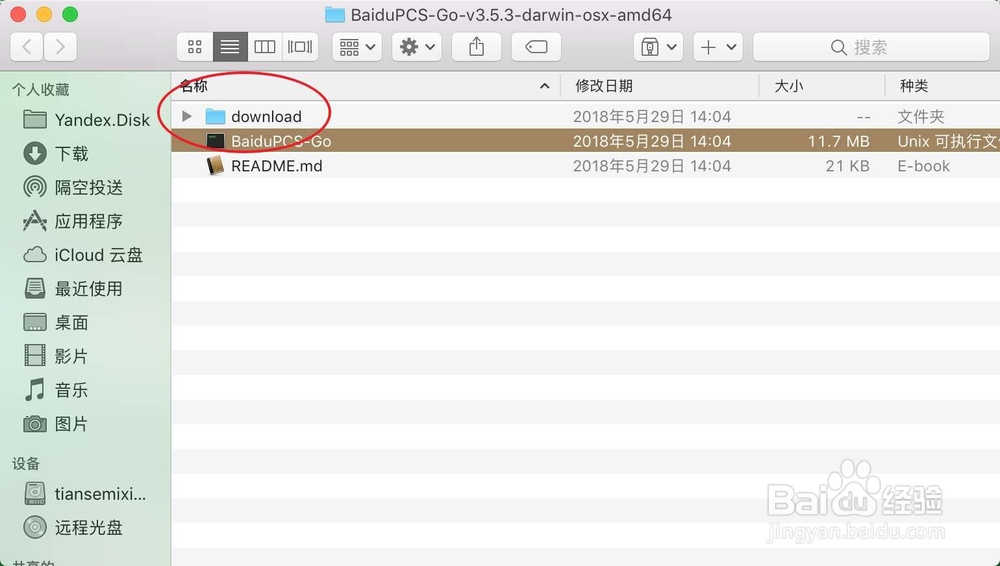Viewport: 1000px width, 566px height.
Task: Select the BaiduPCS-Go file name
Action: pos(281,141)
